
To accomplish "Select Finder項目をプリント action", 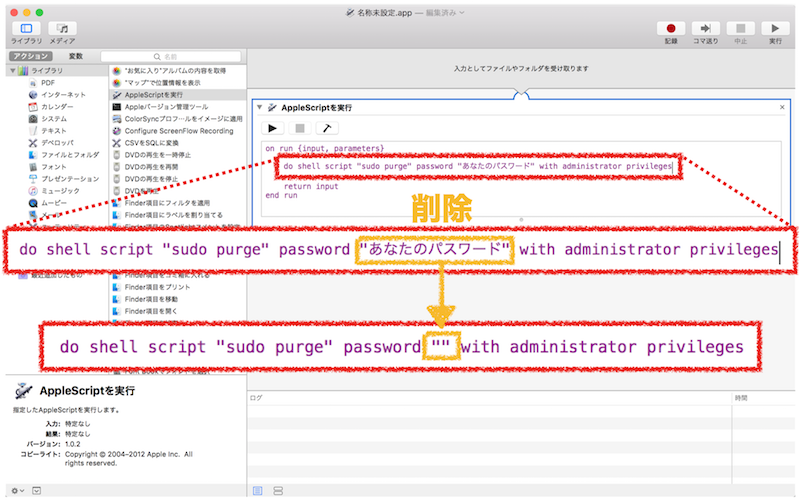I will pyautogui.click(x=157, y=287).
